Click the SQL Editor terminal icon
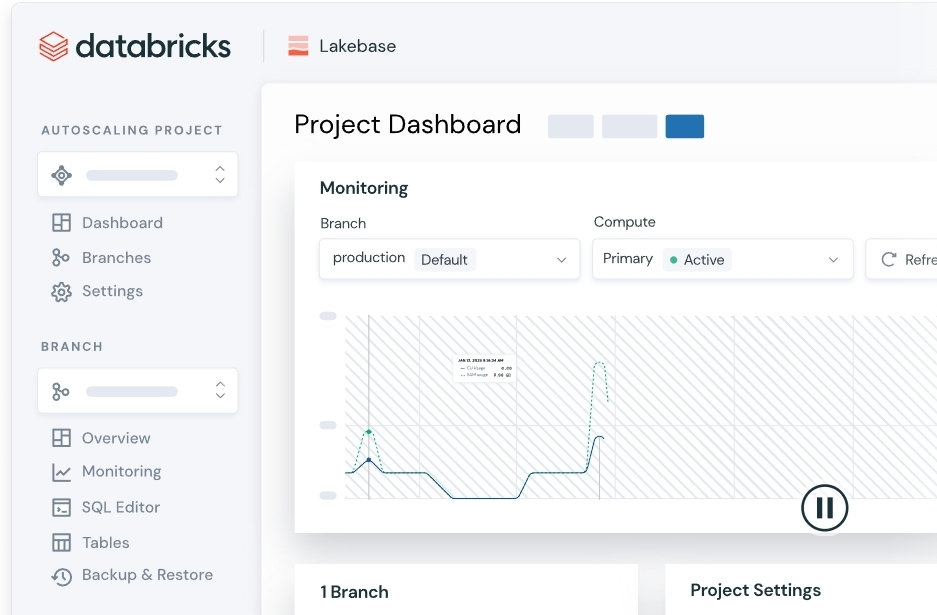Image resolution: width=937 pixels, height=615 pixels. [61, 507]
